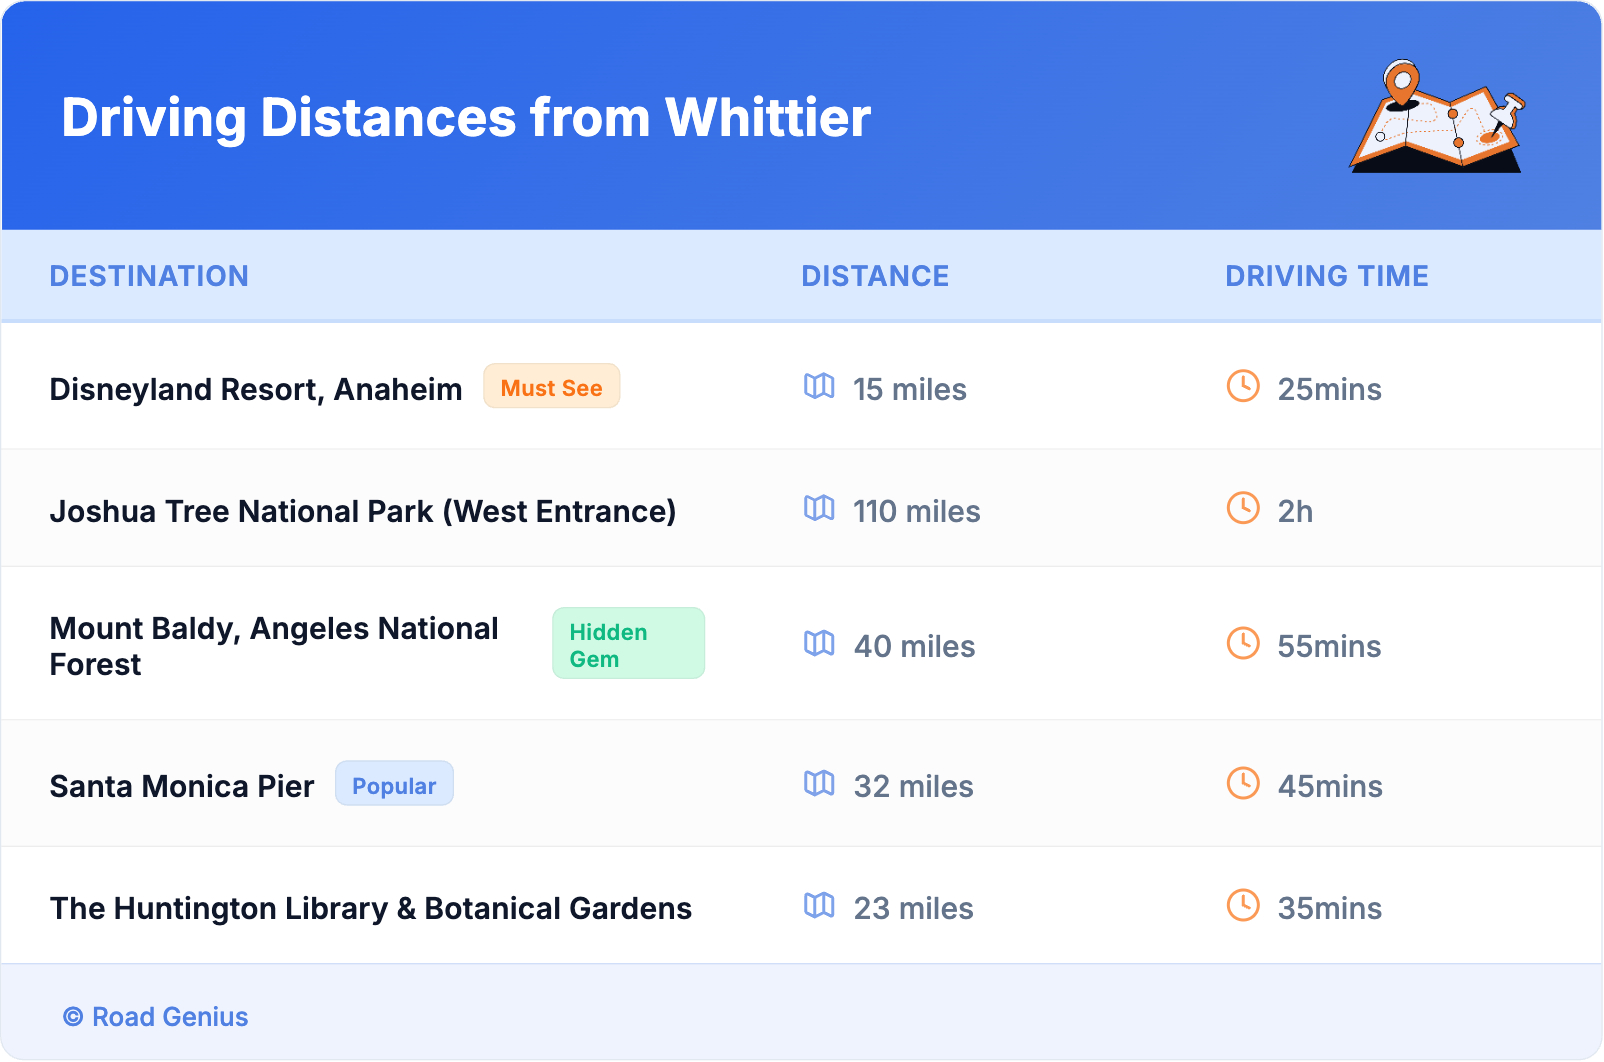Click the map icon beside 23 miles
Image resolution: width=1604 pixels, height=1062 pixels.
coord(819,905)
